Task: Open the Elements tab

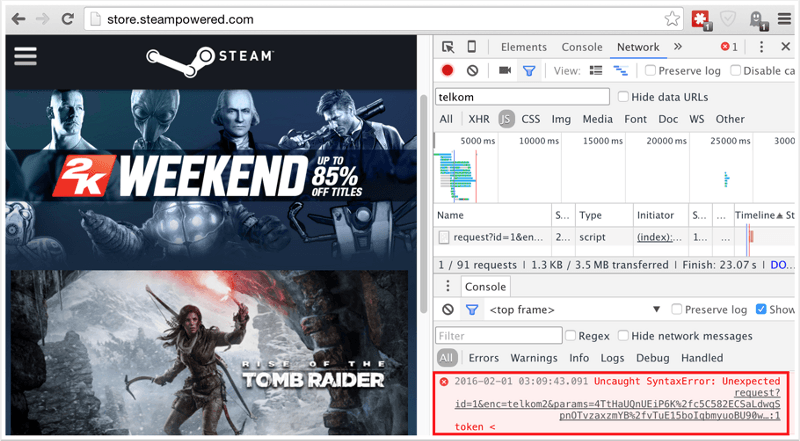Action: 523,47
